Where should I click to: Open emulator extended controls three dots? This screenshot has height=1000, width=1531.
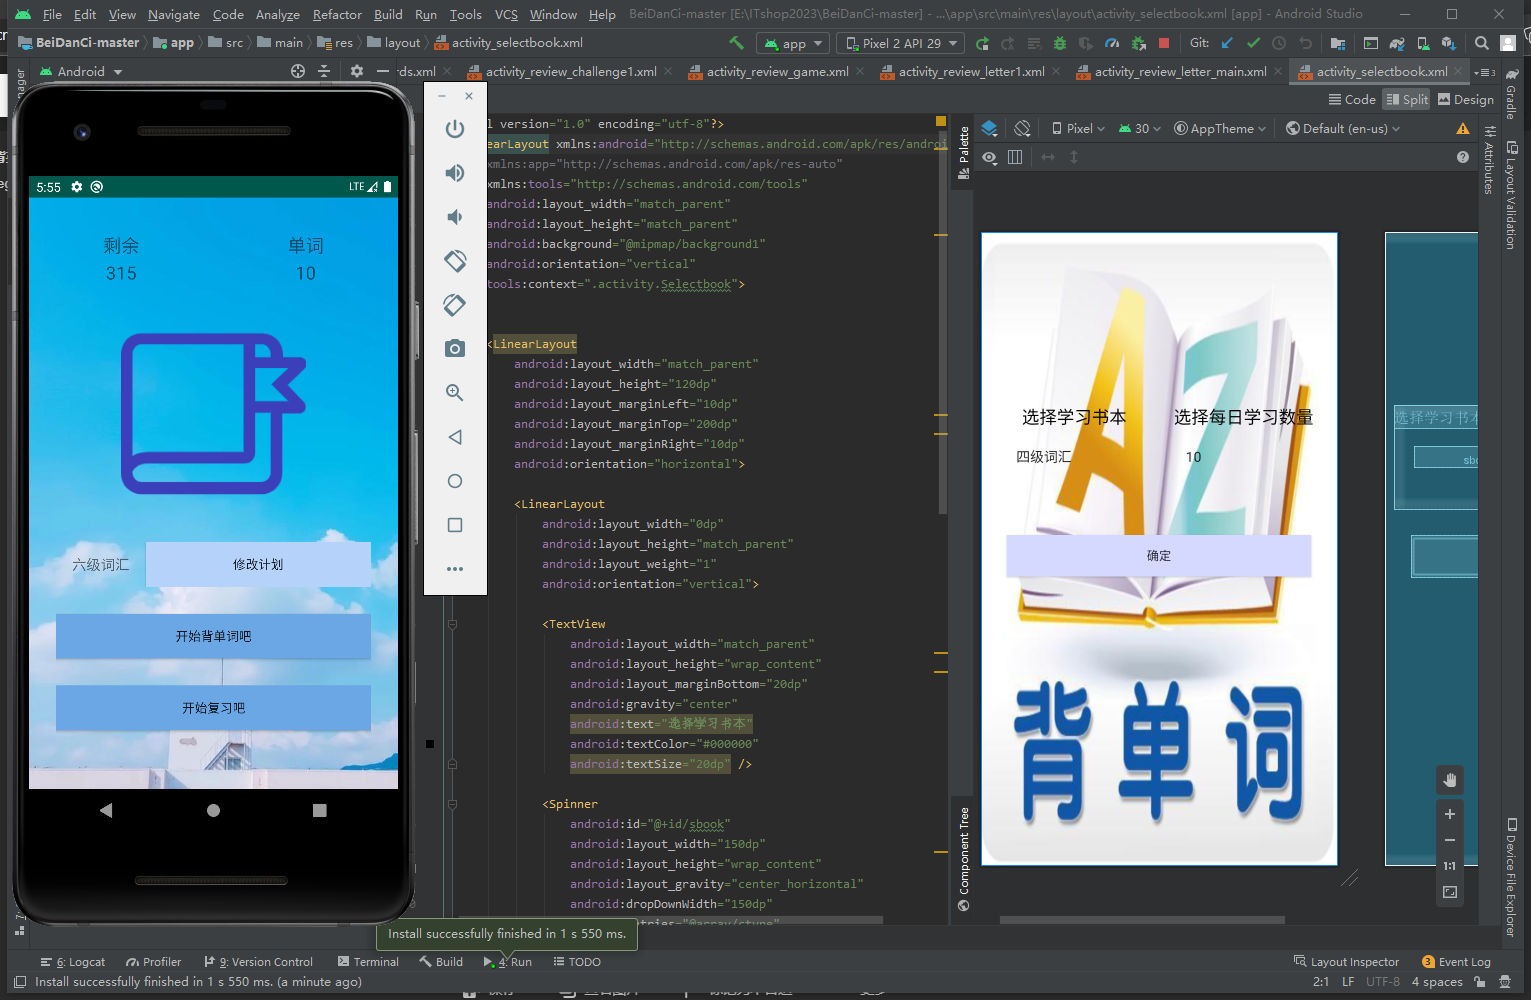[x=455, y=568]
